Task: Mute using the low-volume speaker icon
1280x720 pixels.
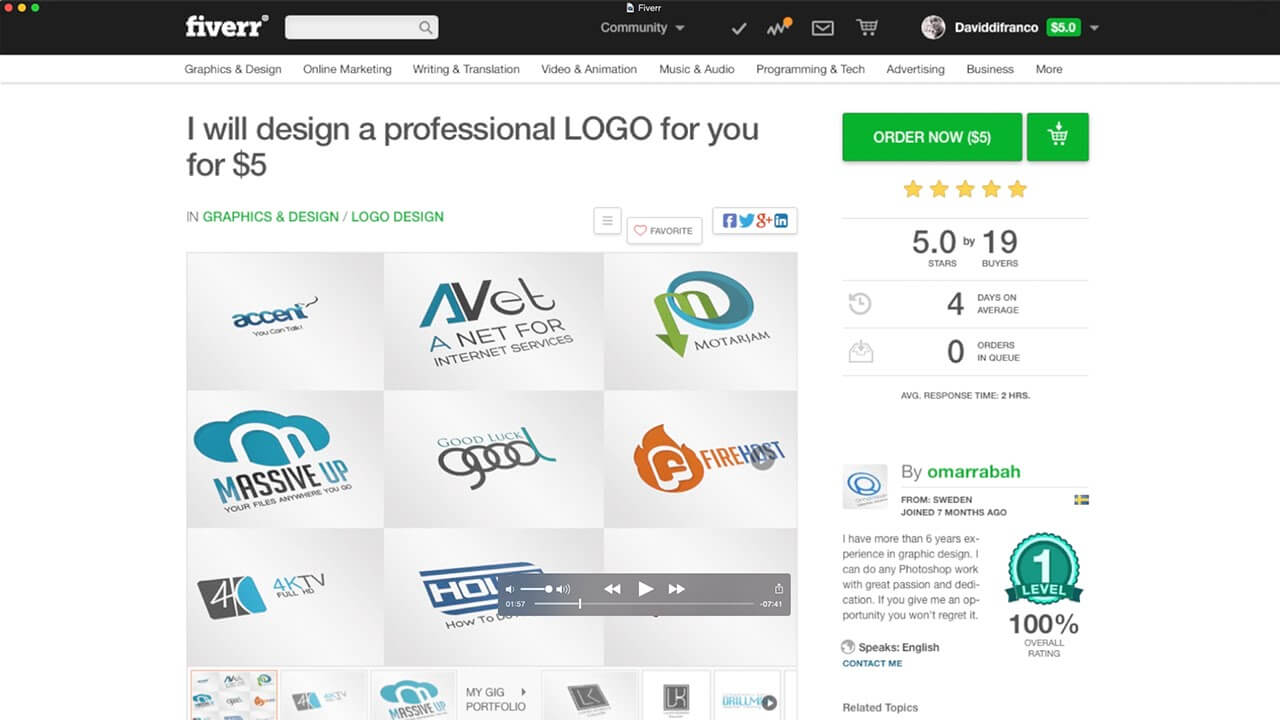Action: pos(510,589)
